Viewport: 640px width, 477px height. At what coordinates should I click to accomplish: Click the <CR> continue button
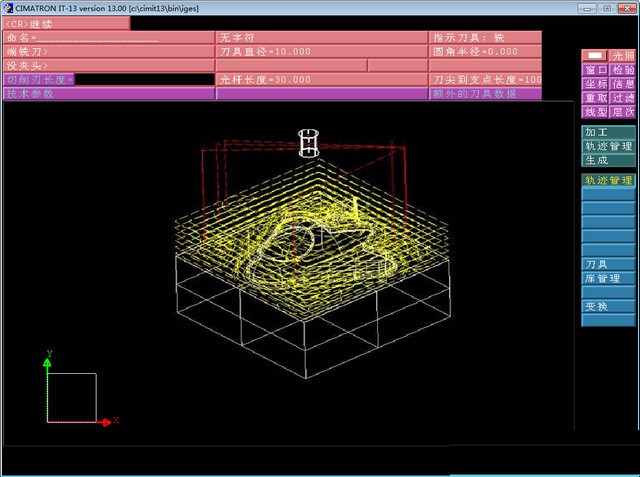[65, 22]
